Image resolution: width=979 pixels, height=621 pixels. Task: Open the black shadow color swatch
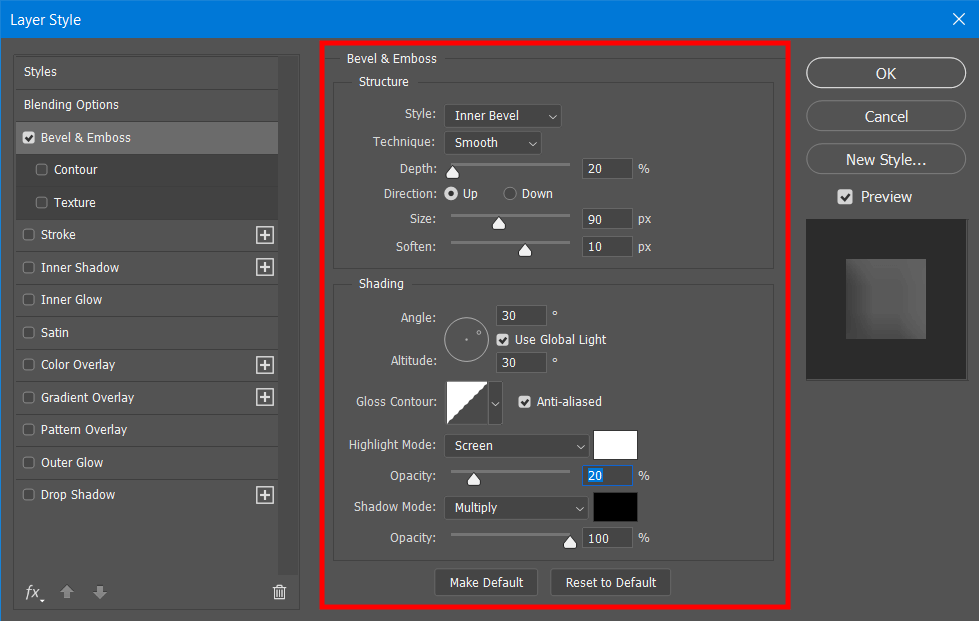[615, 507]
